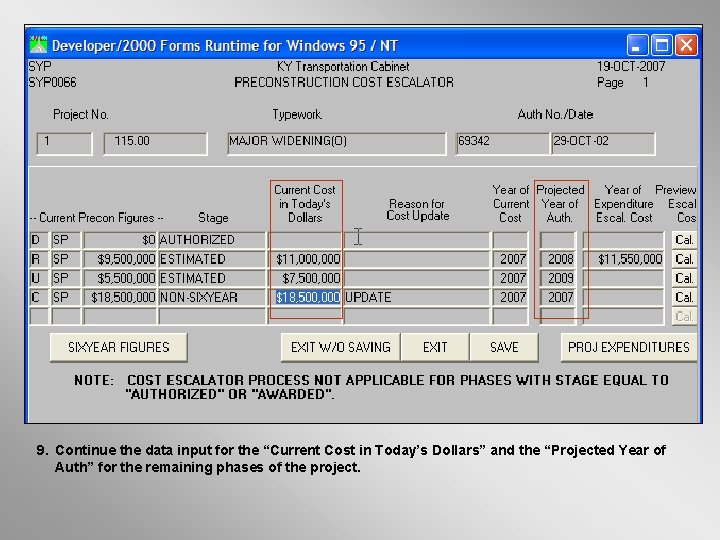
Task: Click the ESTIMATED stage on U row
Action: point(212,278)
